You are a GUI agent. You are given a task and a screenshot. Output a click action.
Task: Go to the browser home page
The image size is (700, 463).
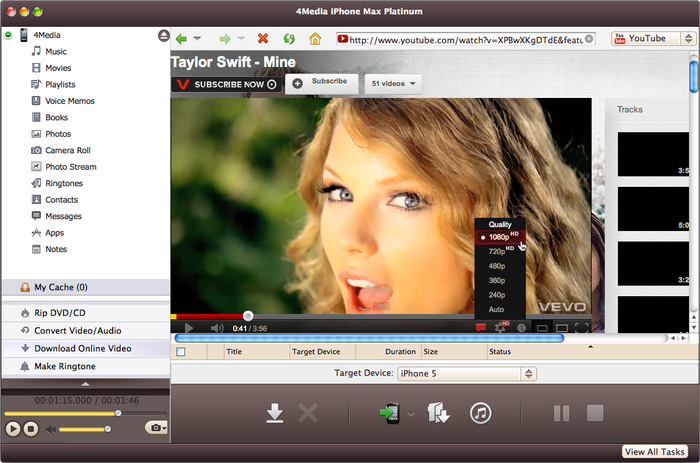315,39
